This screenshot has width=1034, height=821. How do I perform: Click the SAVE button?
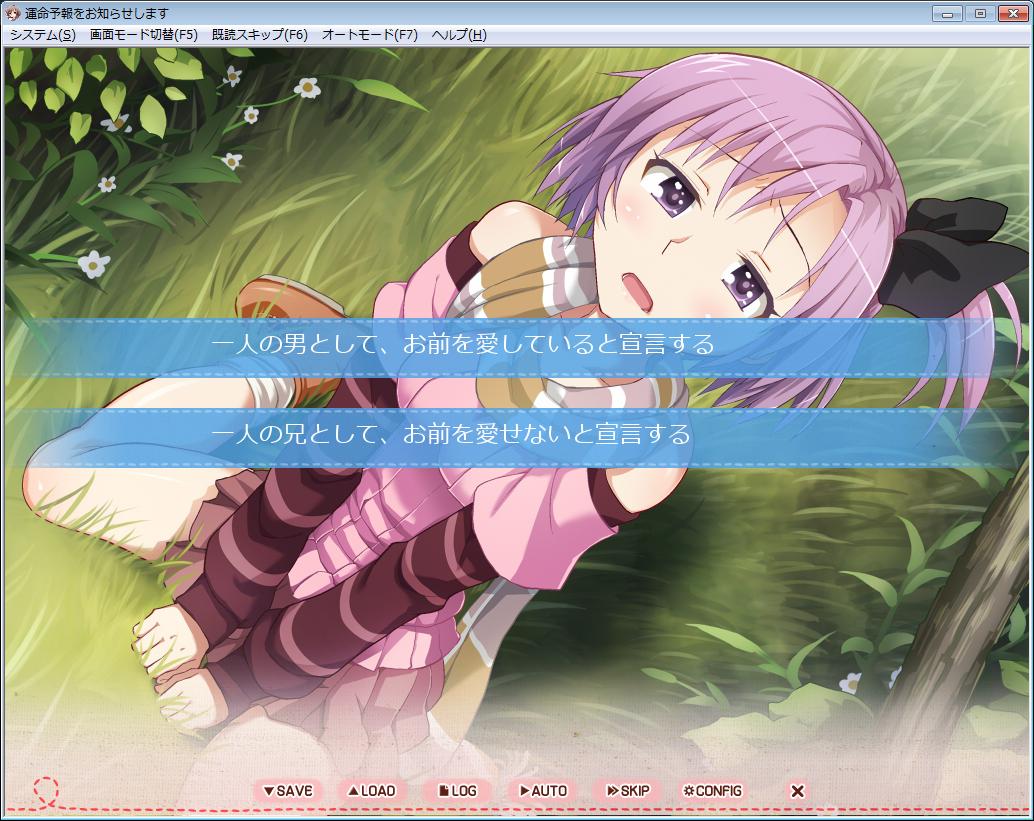tap(288, 791)
